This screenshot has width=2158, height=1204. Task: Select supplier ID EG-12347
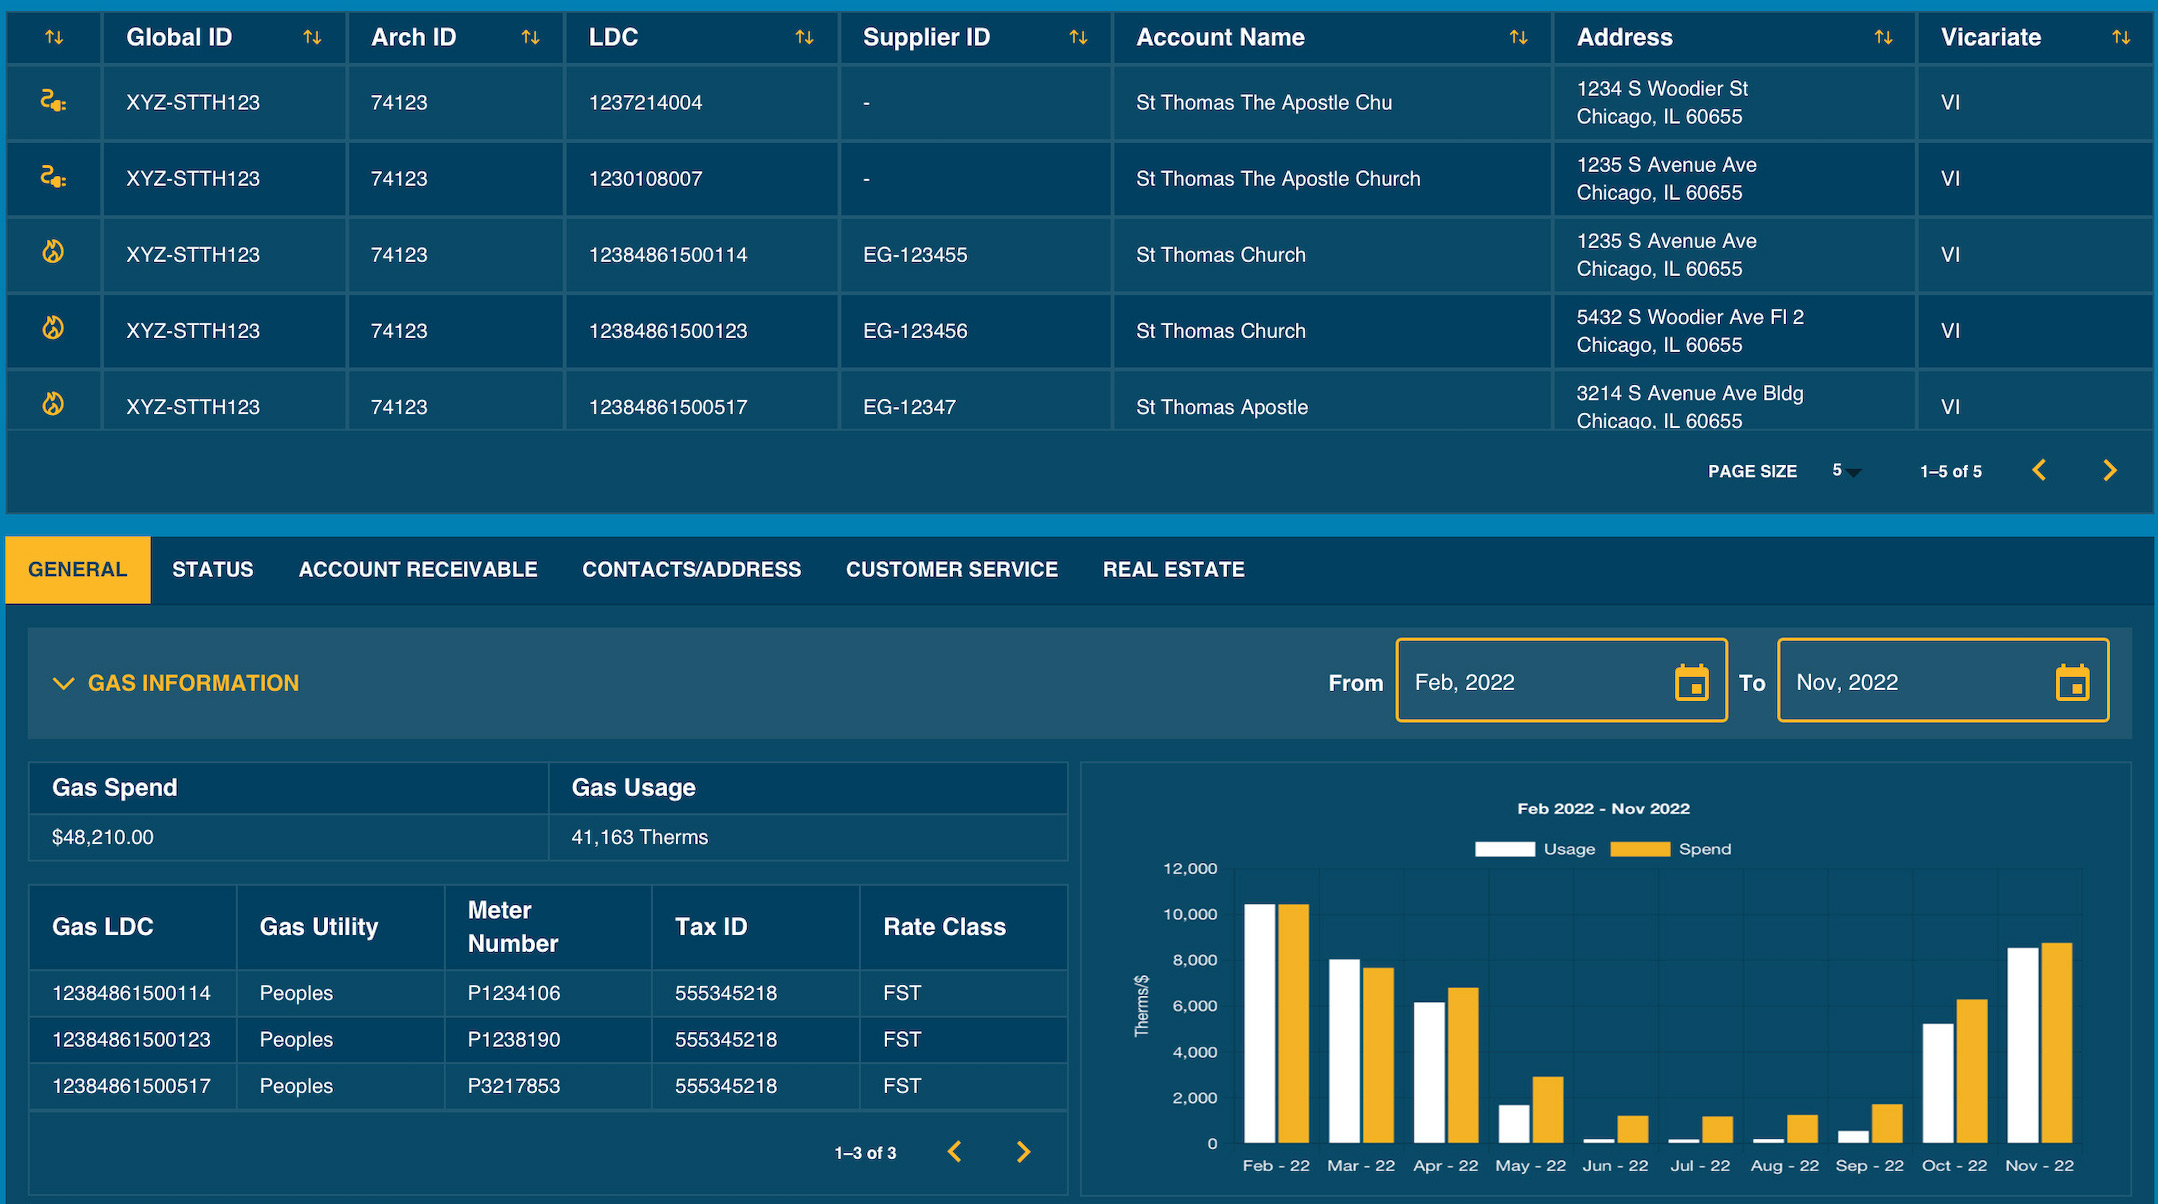click(x=909, y=406)
